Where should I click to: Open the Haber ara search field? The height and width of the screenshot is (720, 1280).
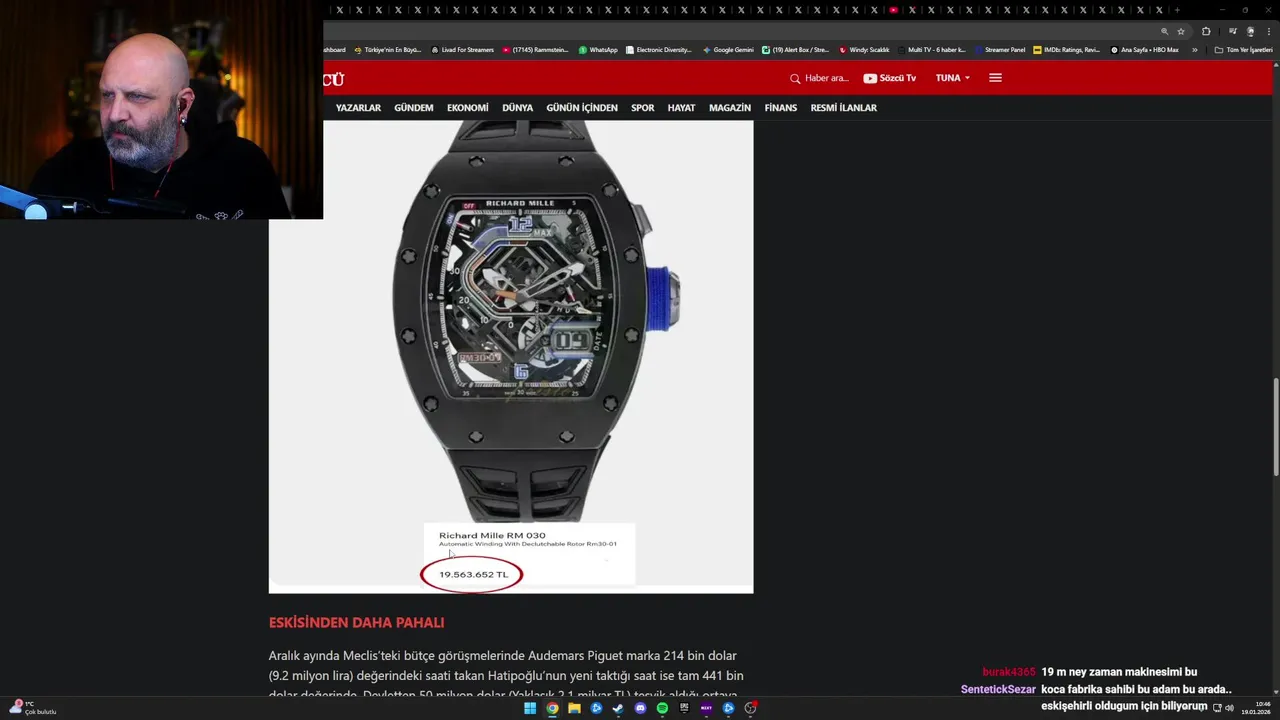pyautogui.click(x=827, y=78)
